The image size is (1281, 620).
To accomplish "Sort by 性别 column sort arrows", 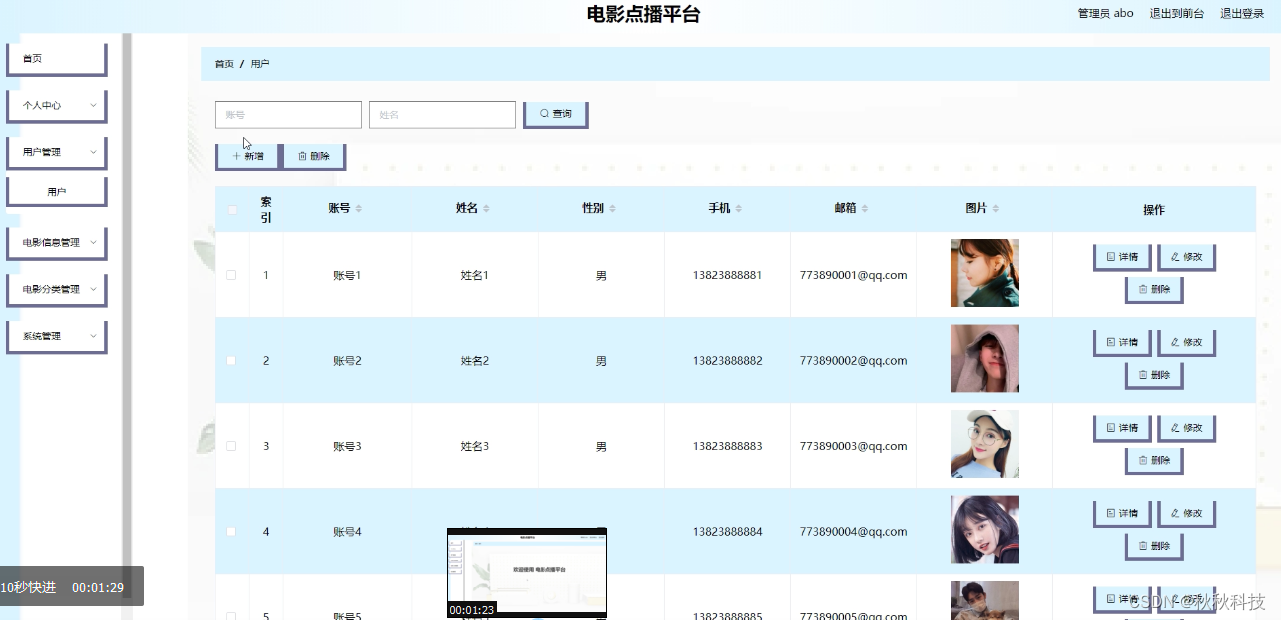I will (x=612, y=208).
